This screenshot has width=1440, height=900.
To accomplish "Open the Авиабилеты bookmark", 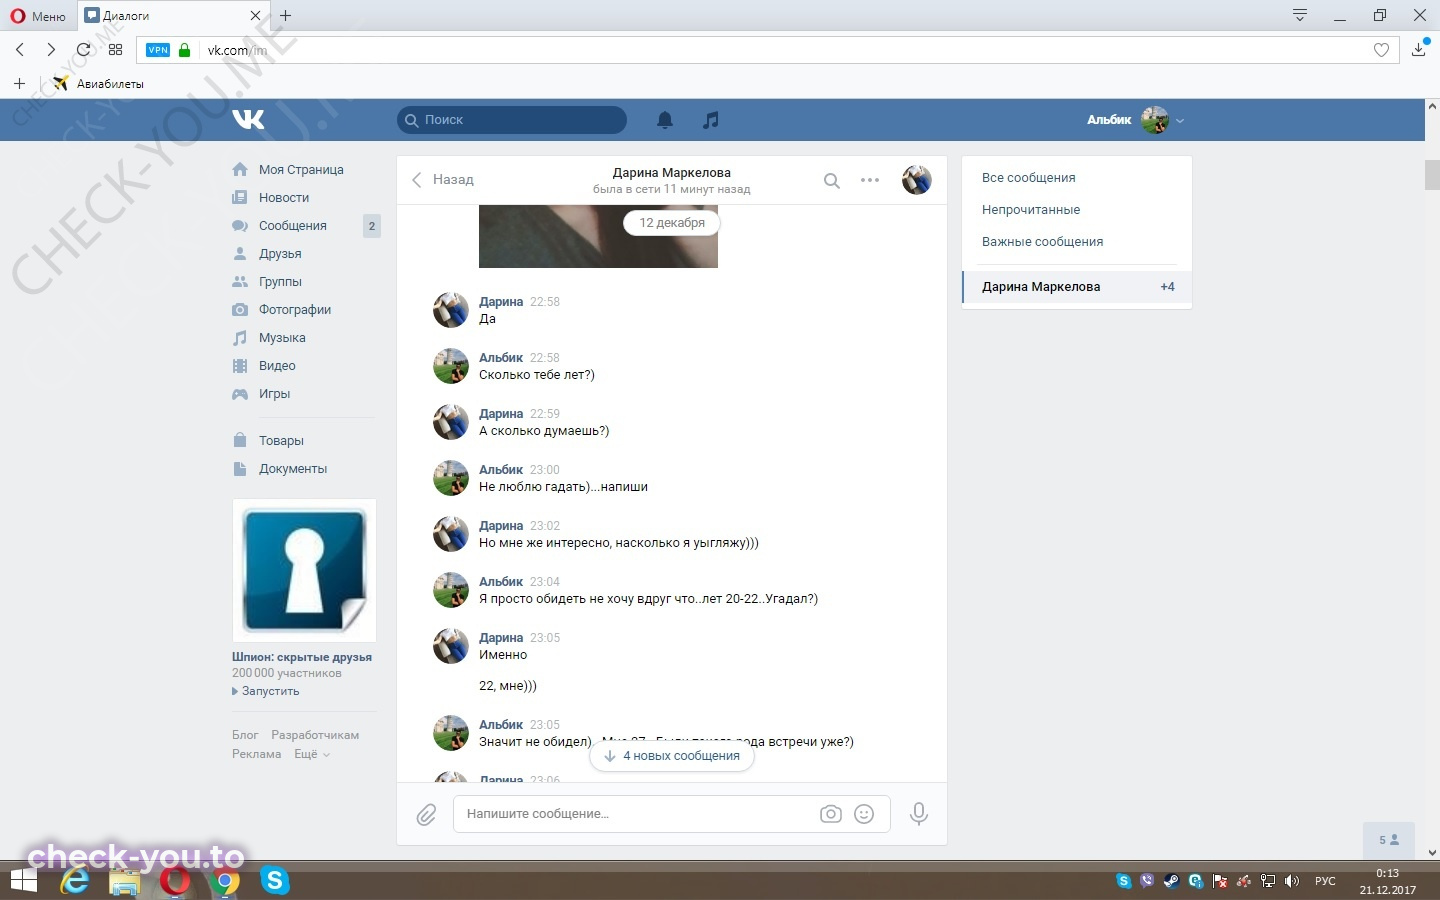I will 99,84.
